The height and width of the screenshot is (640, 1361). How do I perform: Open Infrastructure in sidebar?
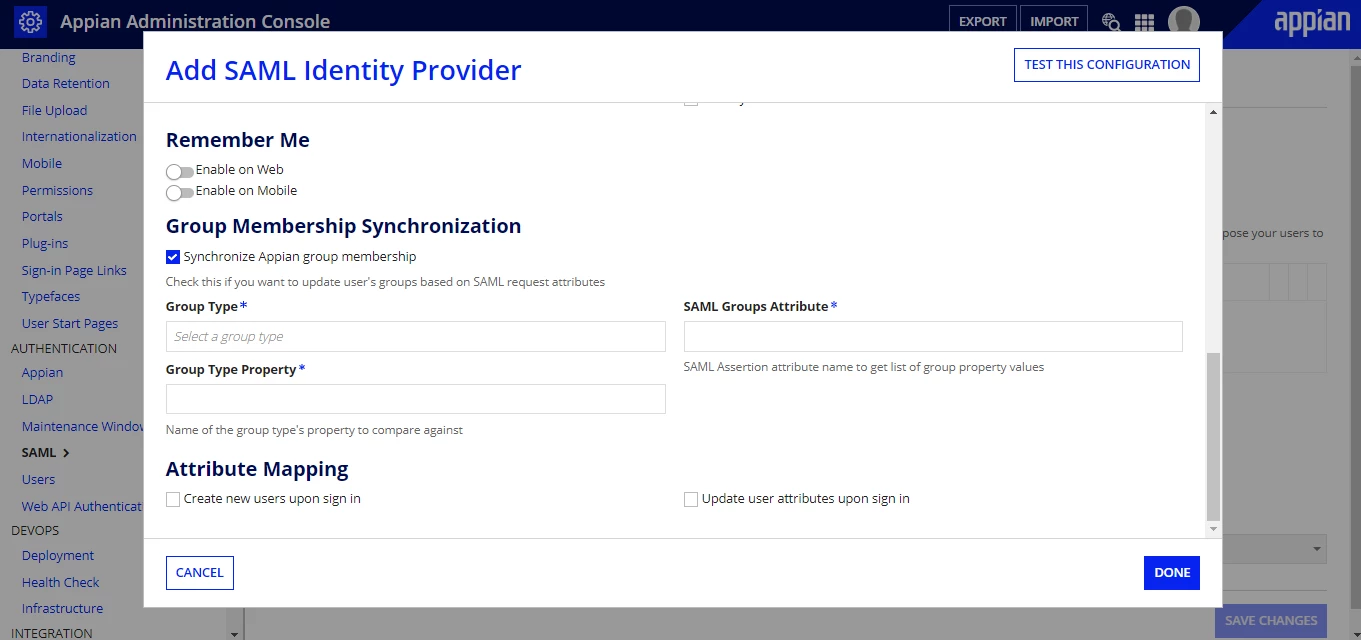(62, 609)
